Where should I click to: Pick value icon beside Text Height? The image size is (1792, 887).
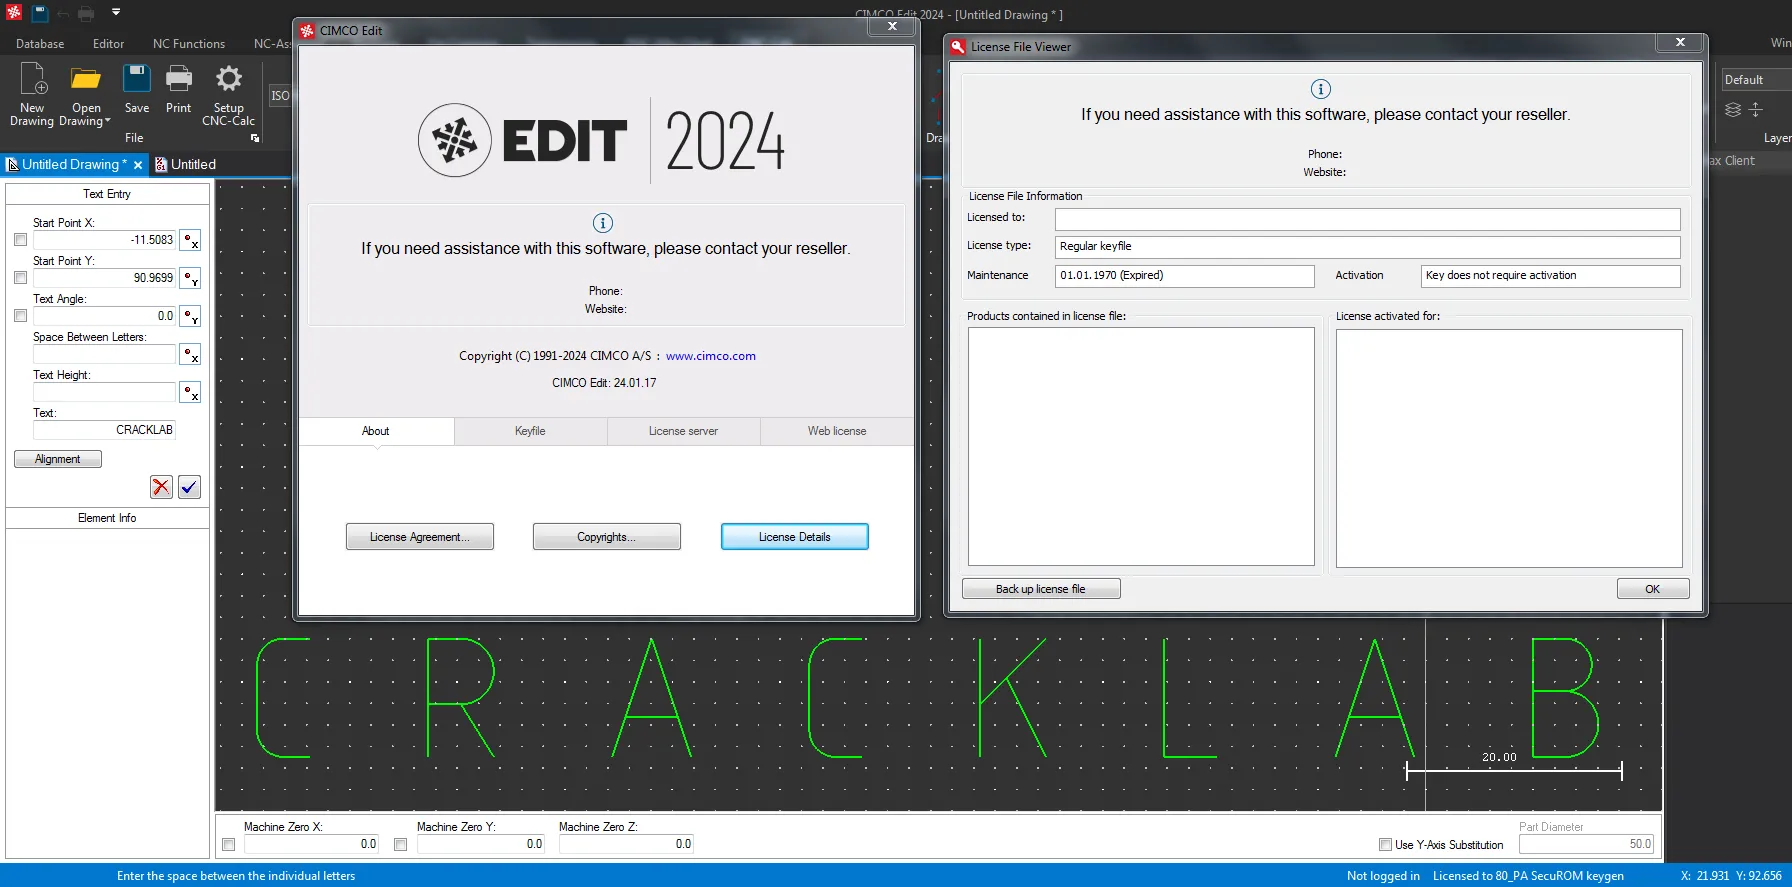click(x=190, y=392)
